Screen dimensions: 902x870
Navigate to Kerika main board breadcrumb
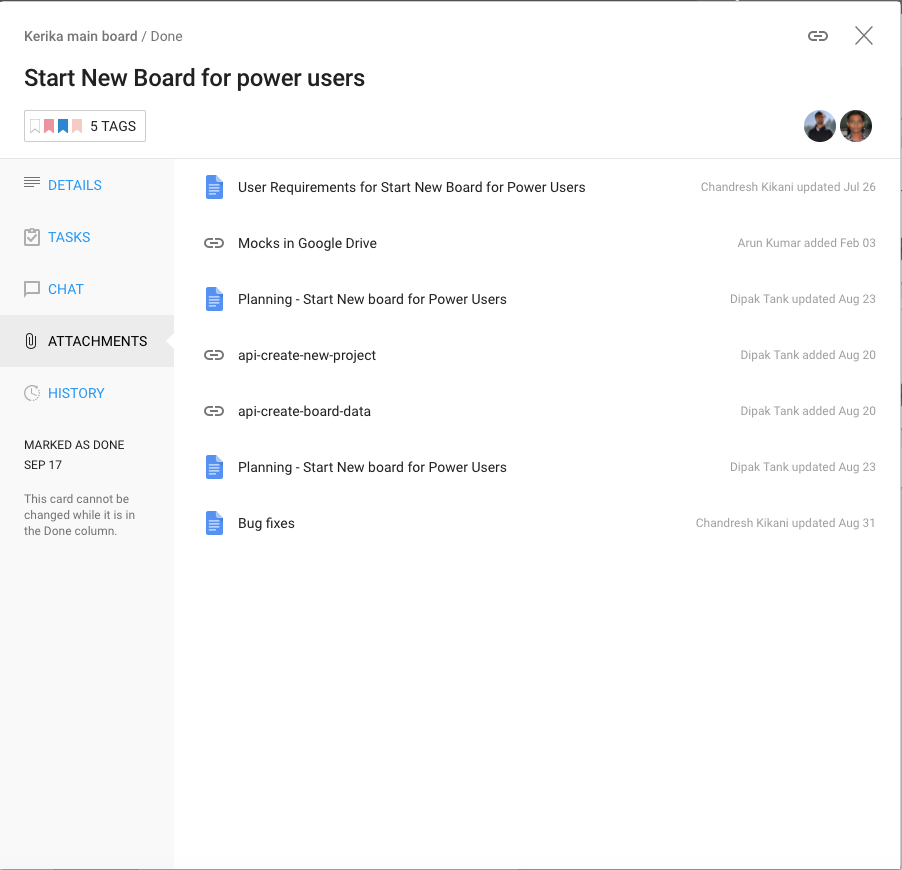(x=81, y=36)
